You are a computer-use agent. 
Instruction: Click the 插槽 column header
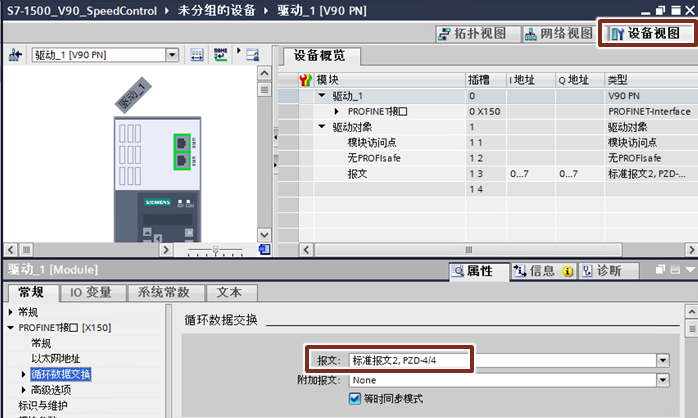pyautogui.click(x=486, y=80)
